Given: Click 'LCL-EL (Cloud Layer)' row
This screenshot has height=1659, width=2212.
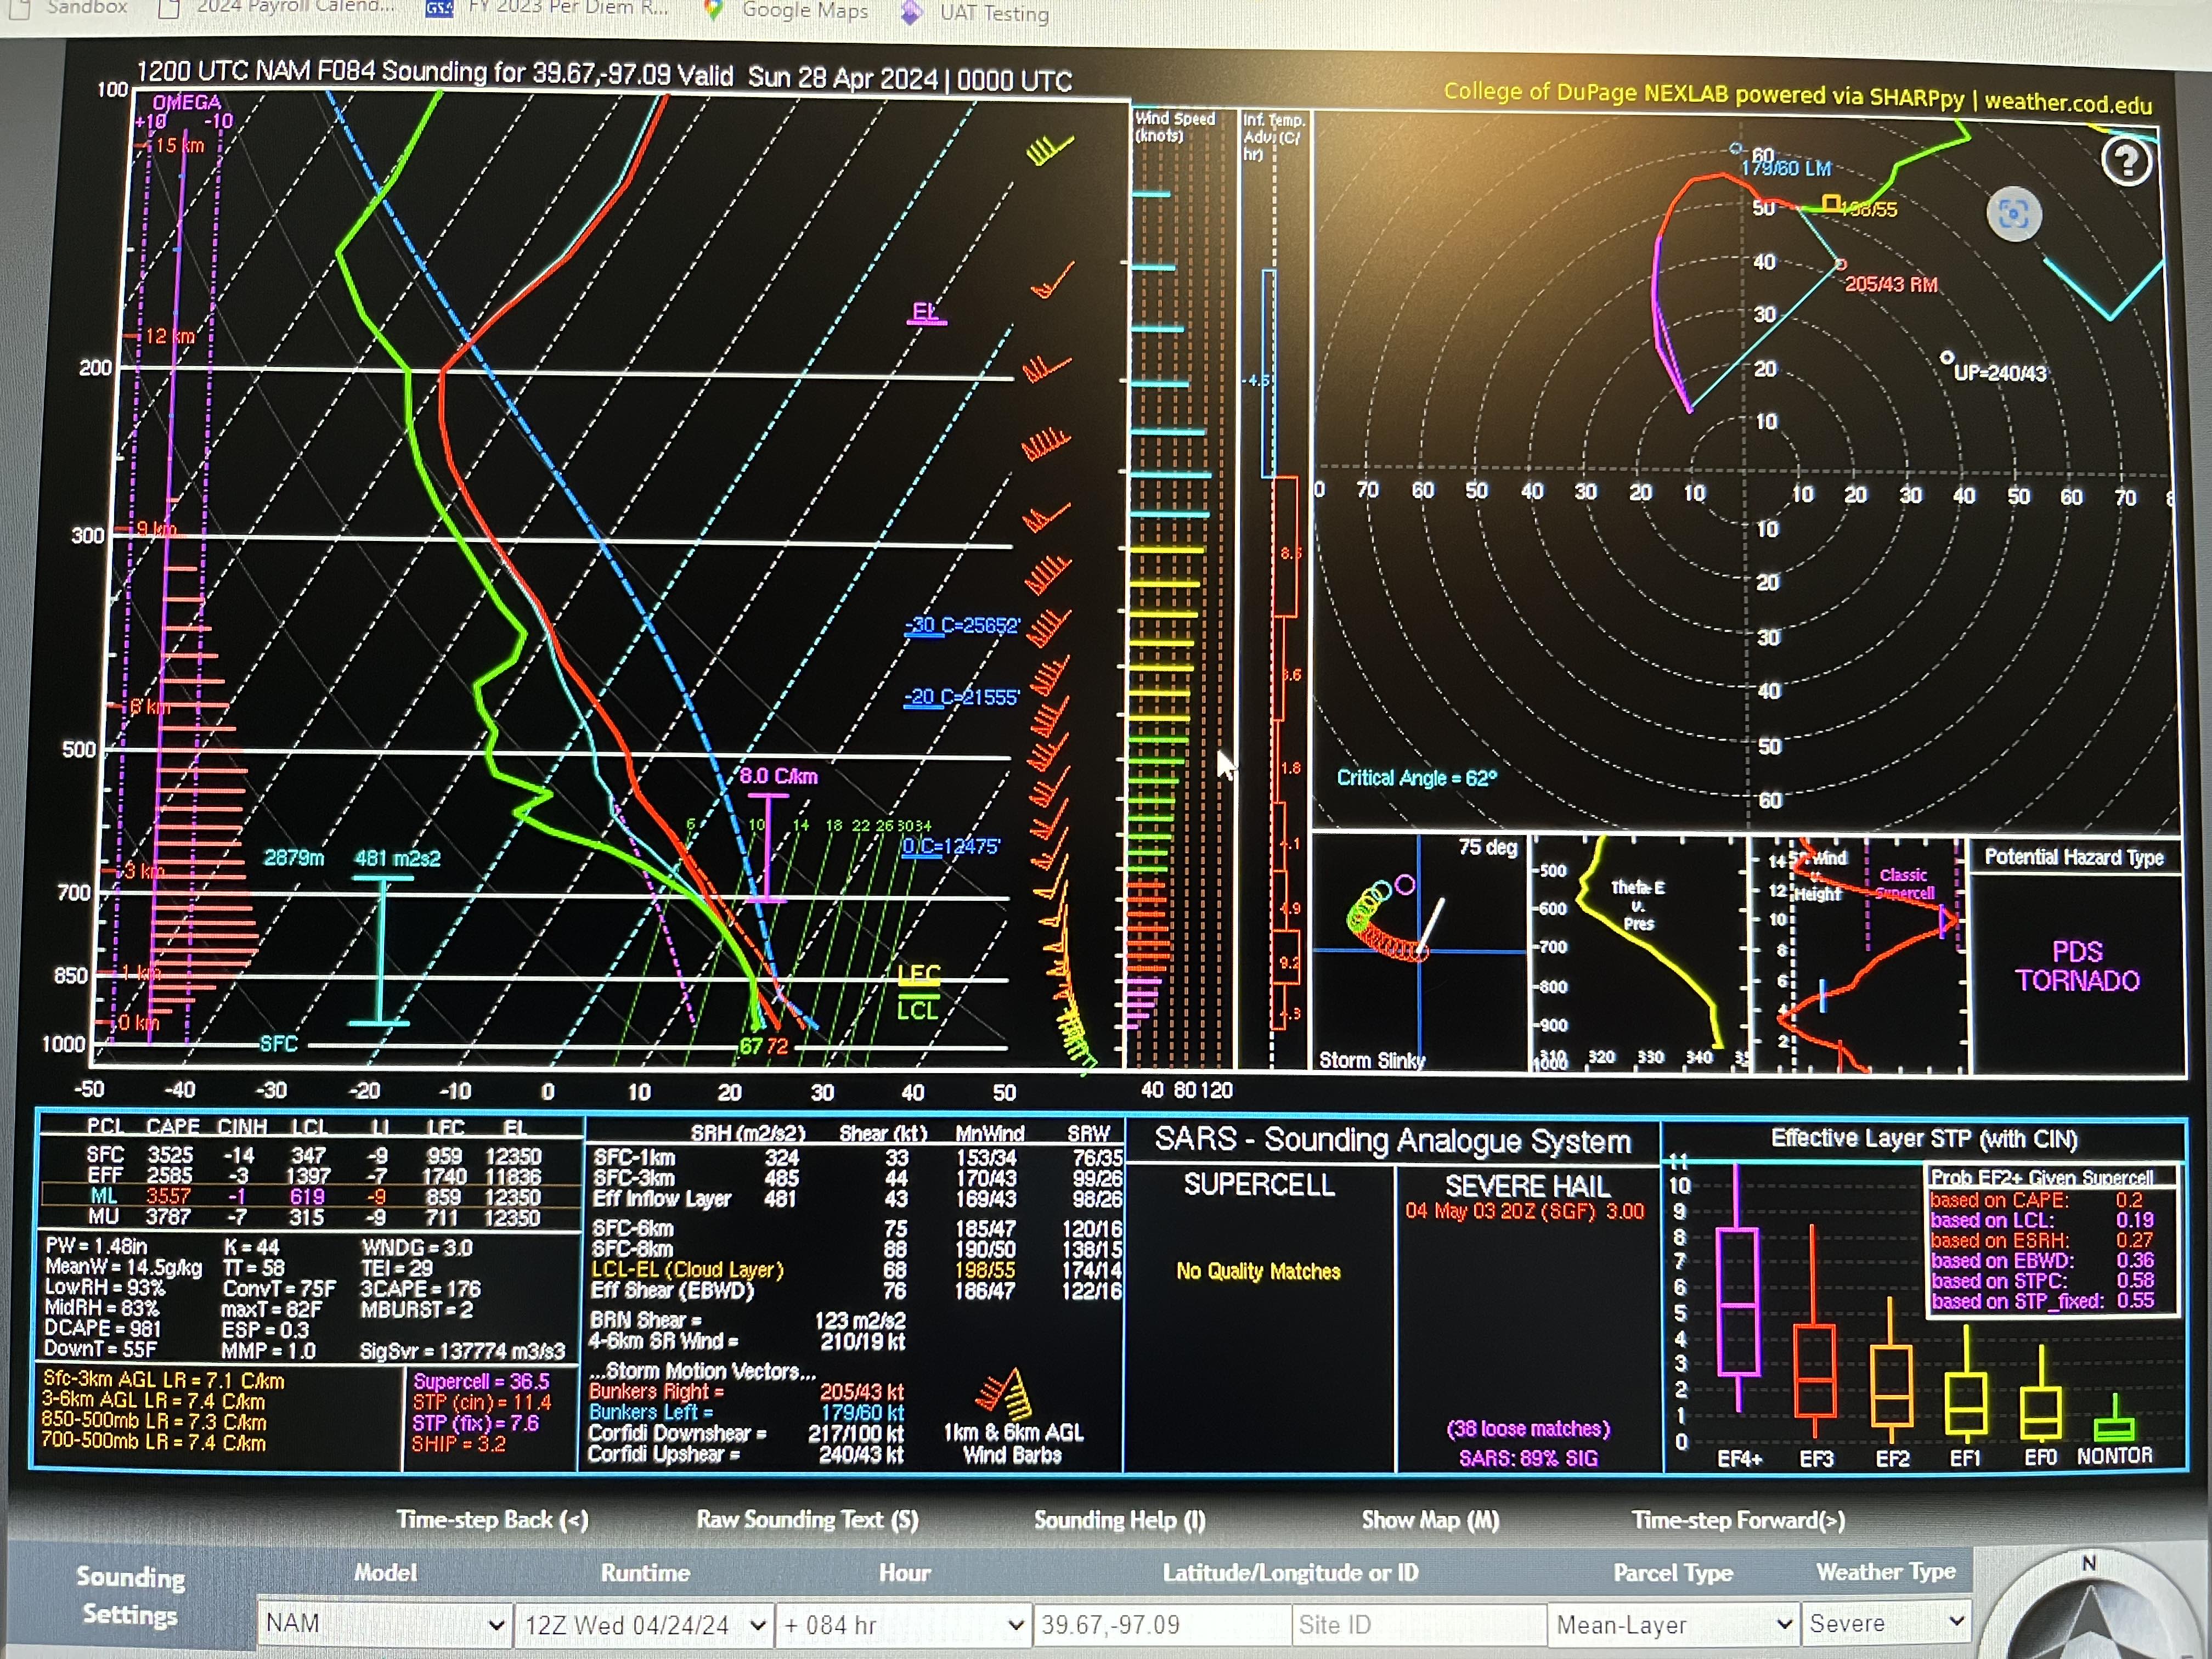Looking at the screenshot, I should pyautogui.click(x=856, y=1270).
